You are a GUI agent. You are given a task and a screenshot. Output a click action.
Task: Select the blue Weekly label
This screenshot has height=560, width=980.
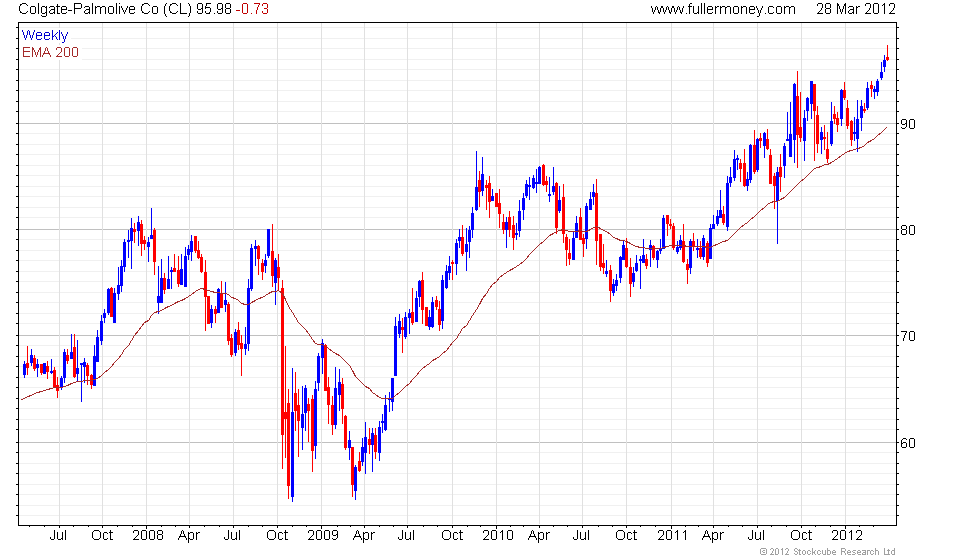(45, 36)
